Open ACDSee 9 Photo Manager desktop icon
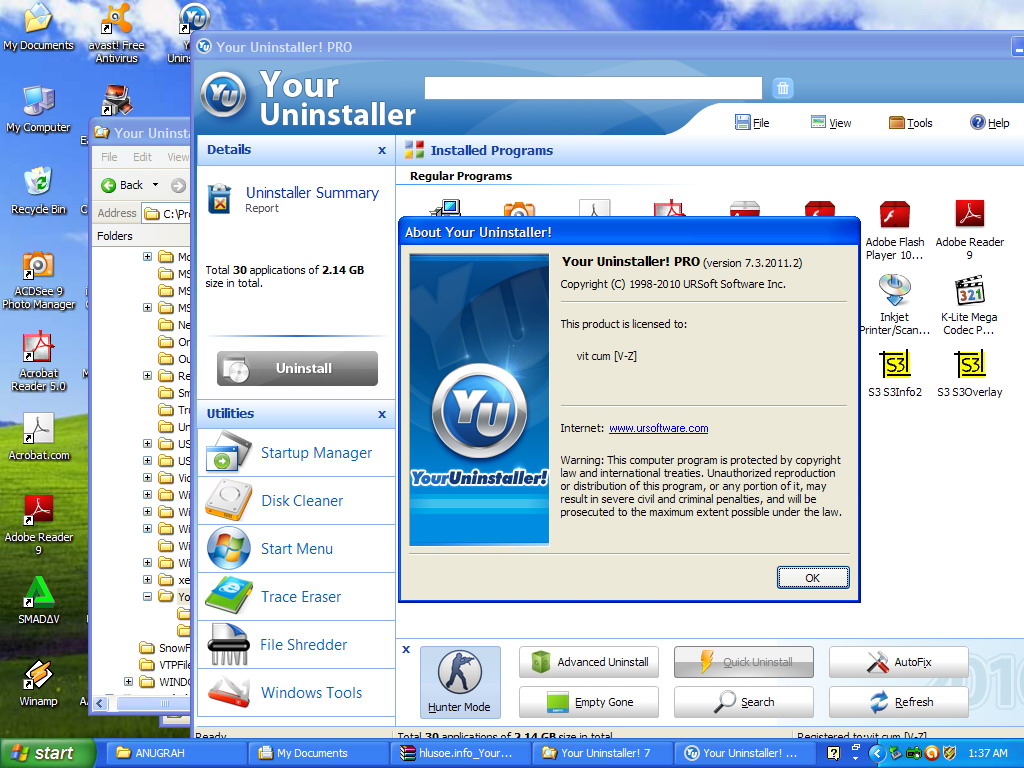Screen dimensions: 1024x768 point(39,280)
